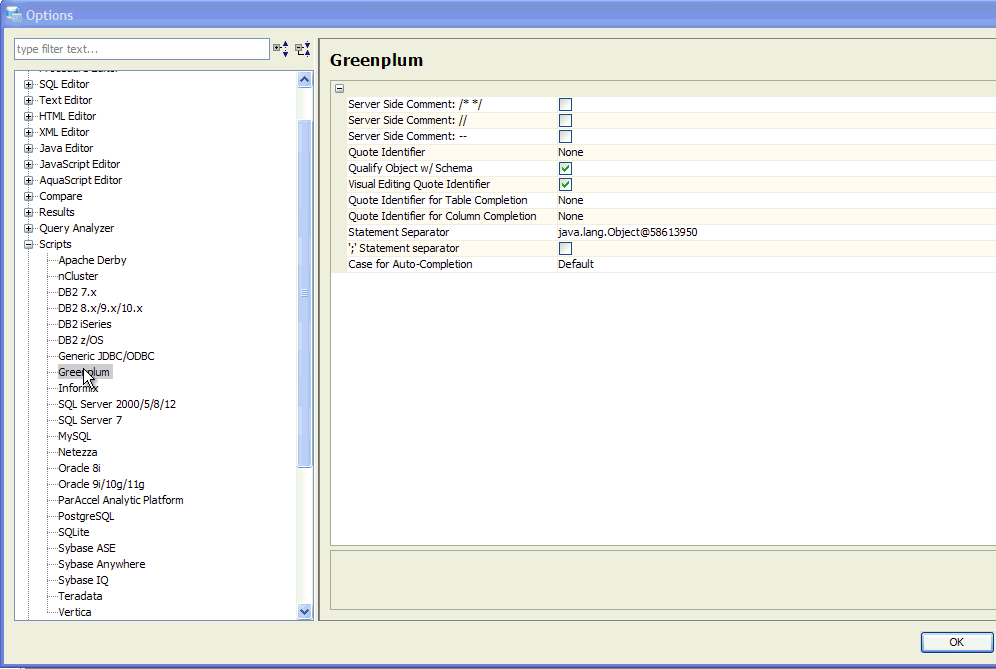
Task: Select DB2 7.x script settings
Action: click(77, 292)
